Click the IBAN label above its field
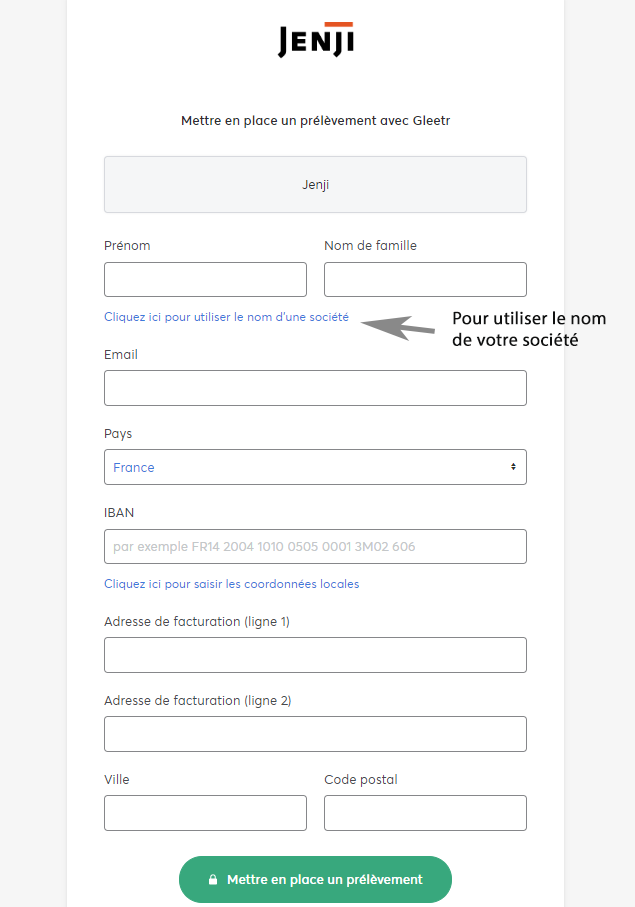Viewport: 635px width, 907px height. click(x=119, y=513)
